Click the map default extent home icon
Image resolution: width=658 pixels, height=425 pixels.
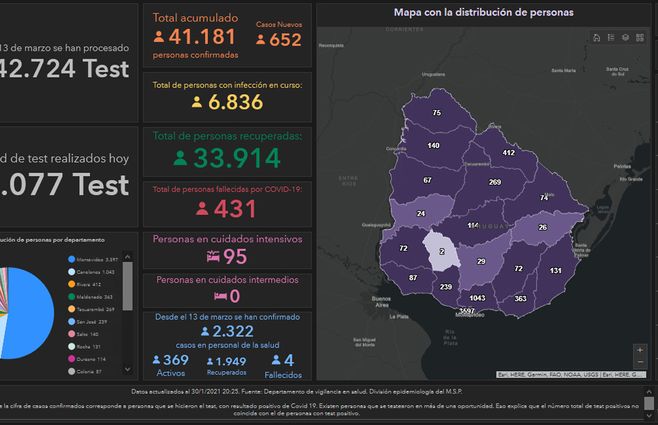pos(596,38)
